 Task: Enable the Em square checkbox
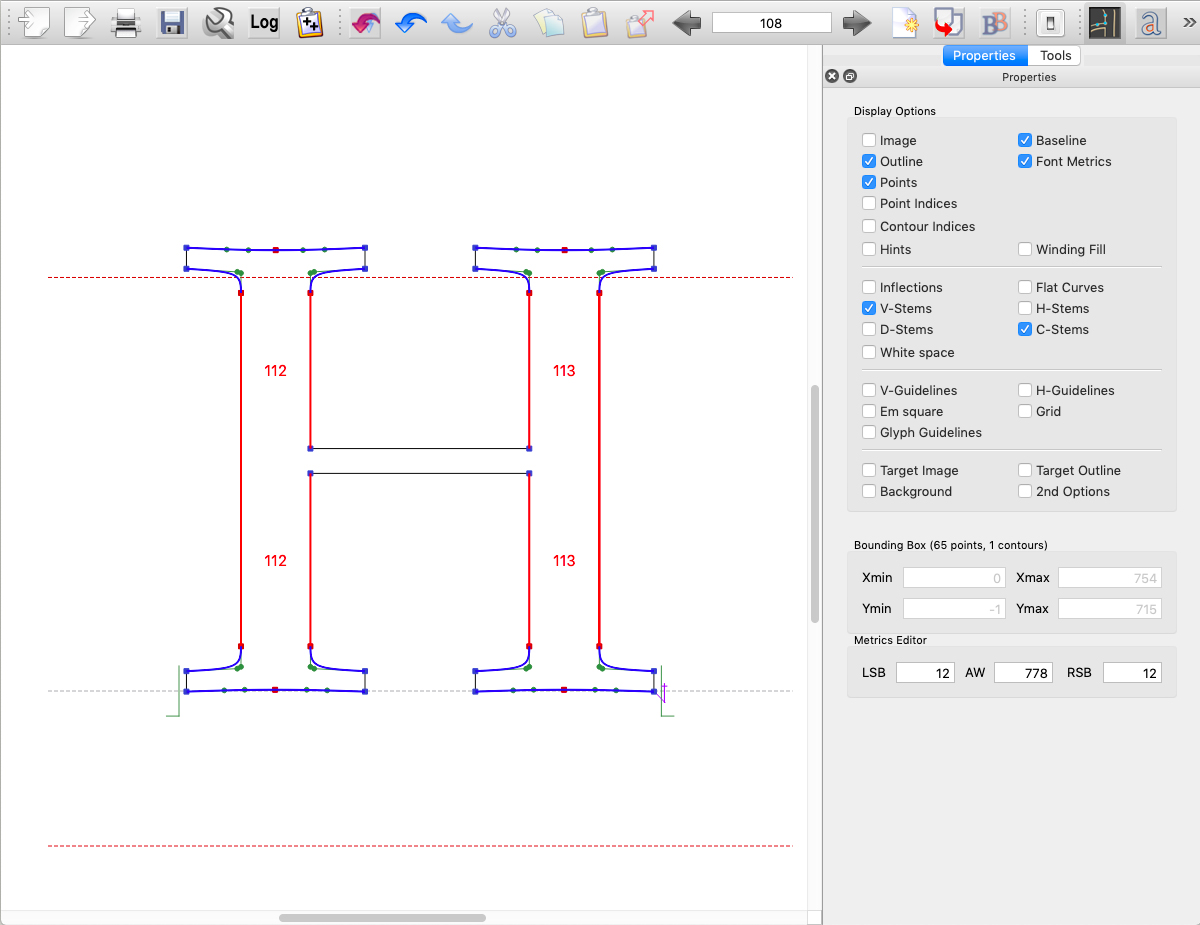[869, 412]
